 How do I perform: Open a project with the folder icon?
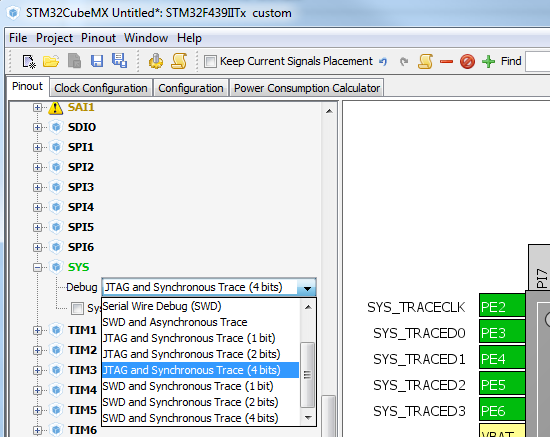click(x=51, y=61)
